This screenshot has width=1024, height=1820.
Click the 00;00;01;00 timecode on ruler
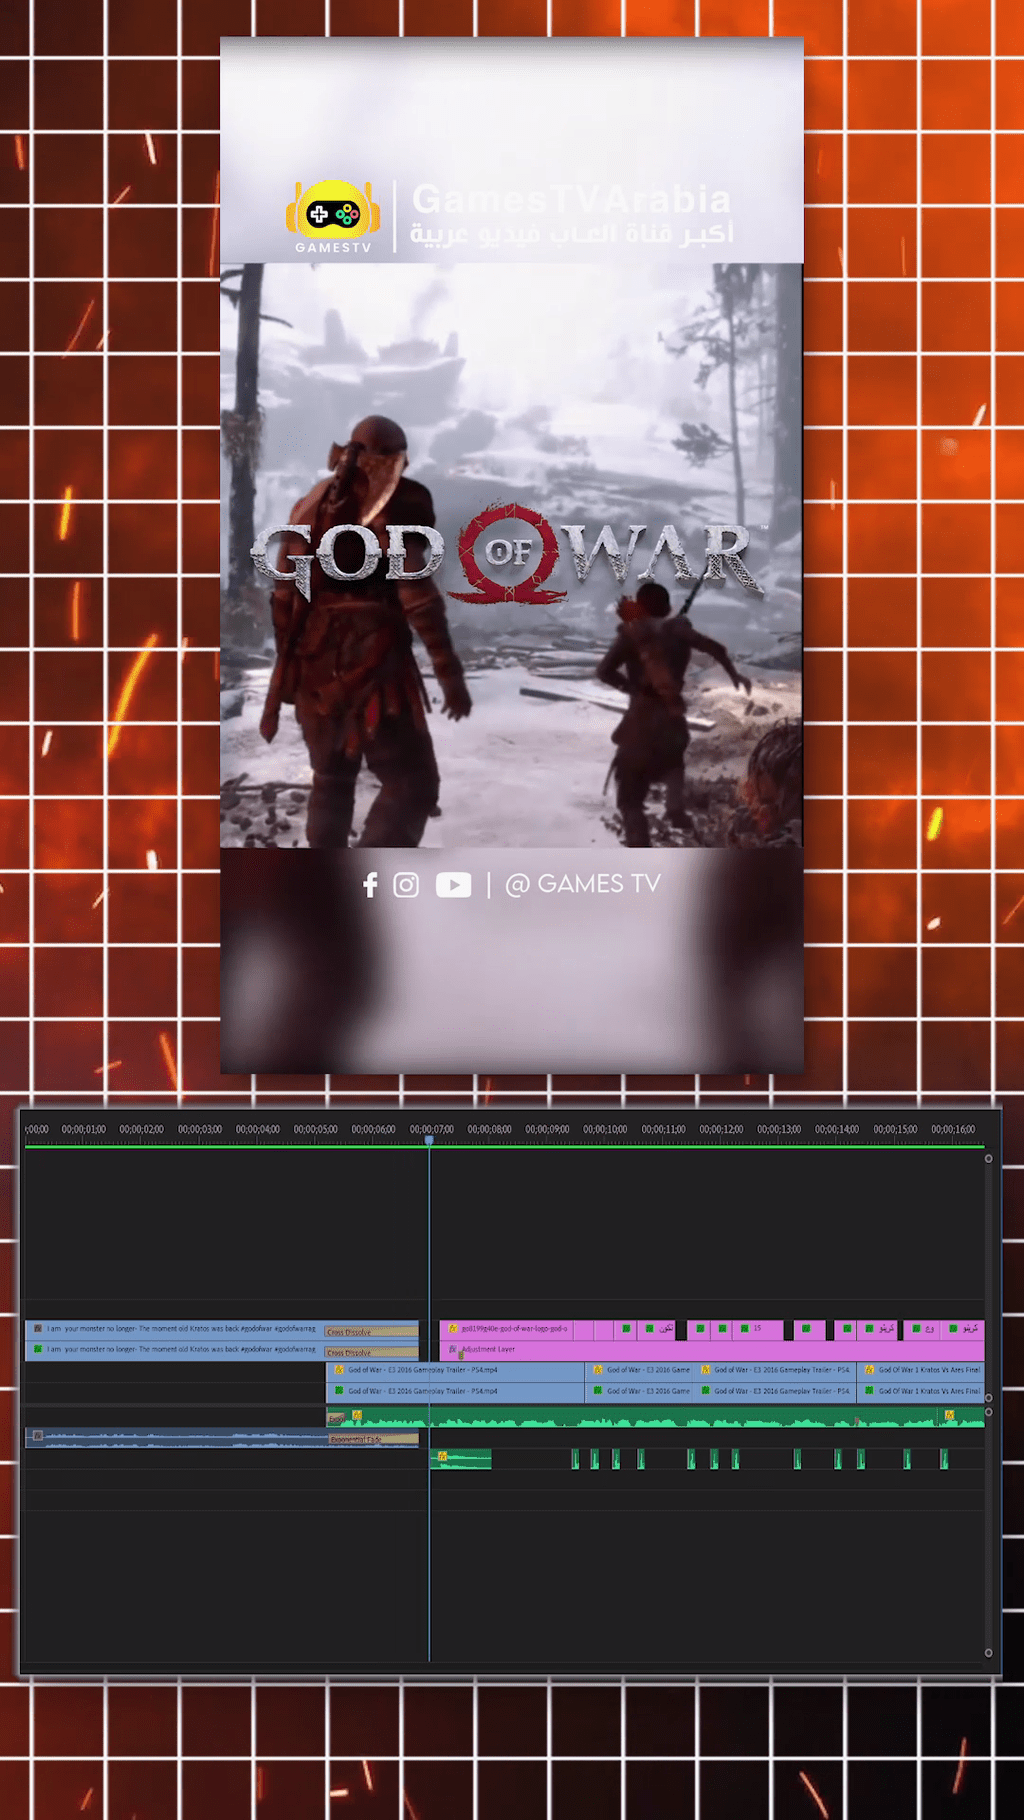click(x=83, y=1129)
